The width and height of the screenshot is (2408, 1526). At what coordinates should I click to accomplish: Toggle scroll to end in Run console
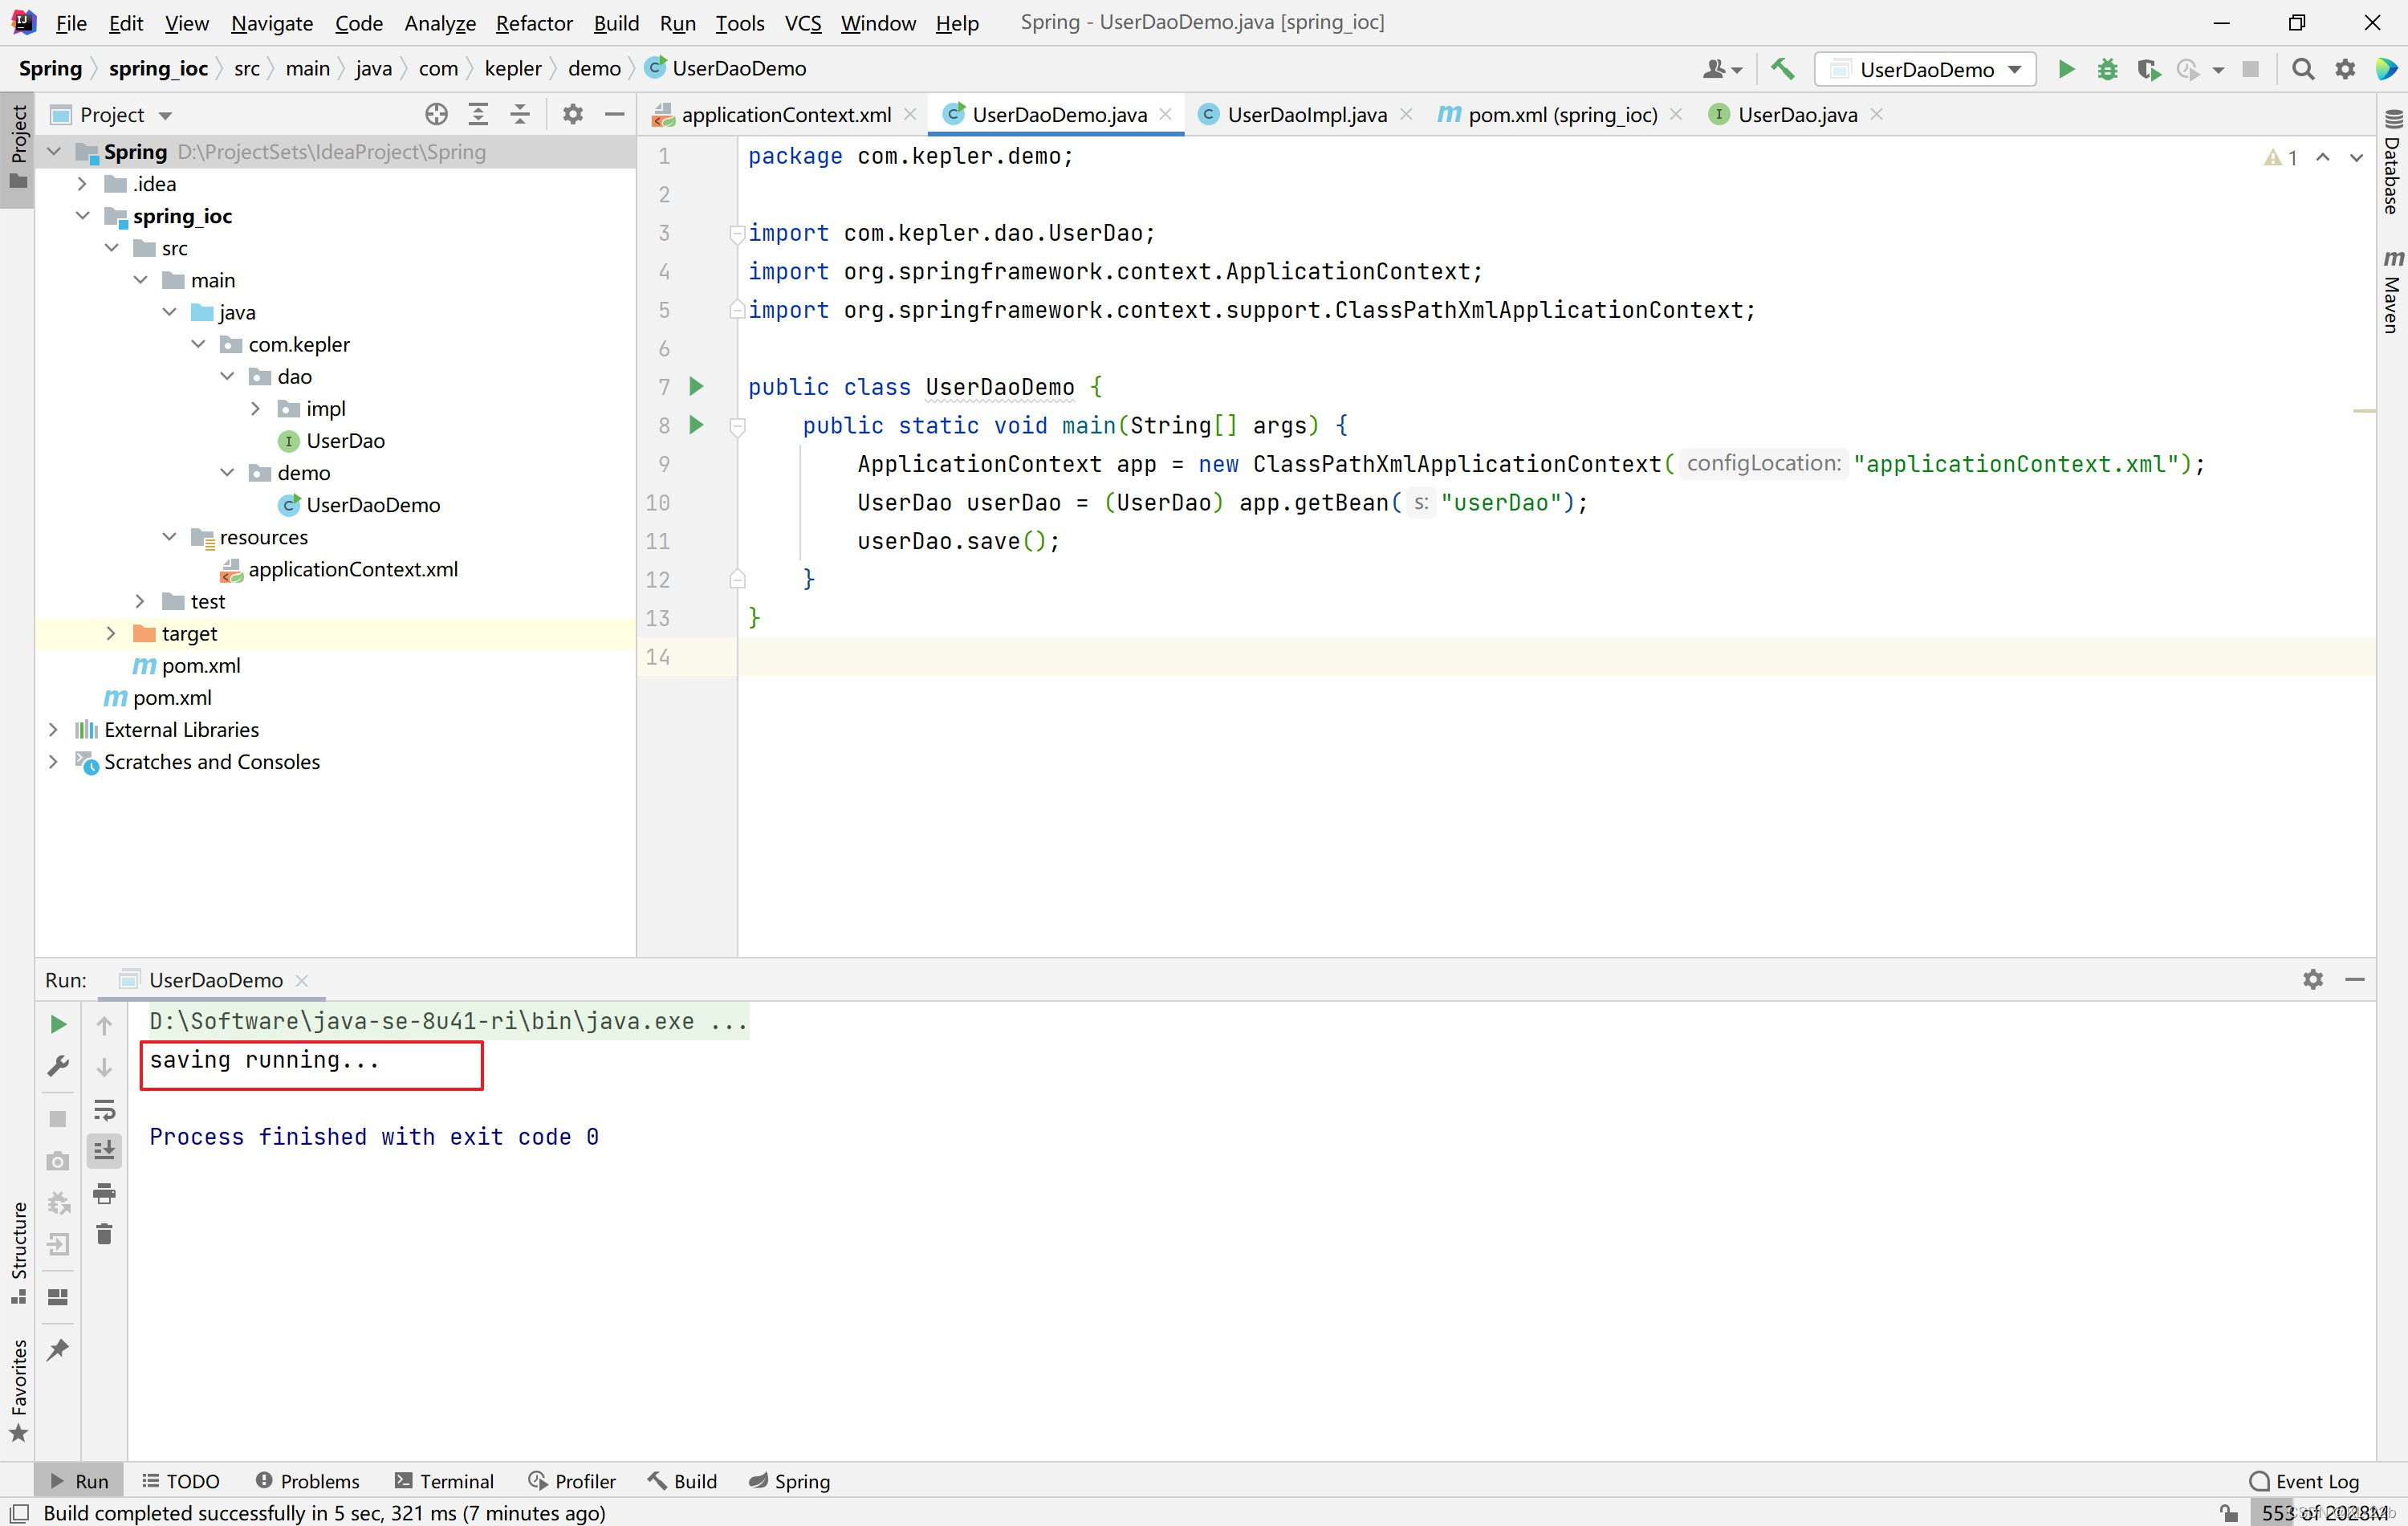[104, 1151]
